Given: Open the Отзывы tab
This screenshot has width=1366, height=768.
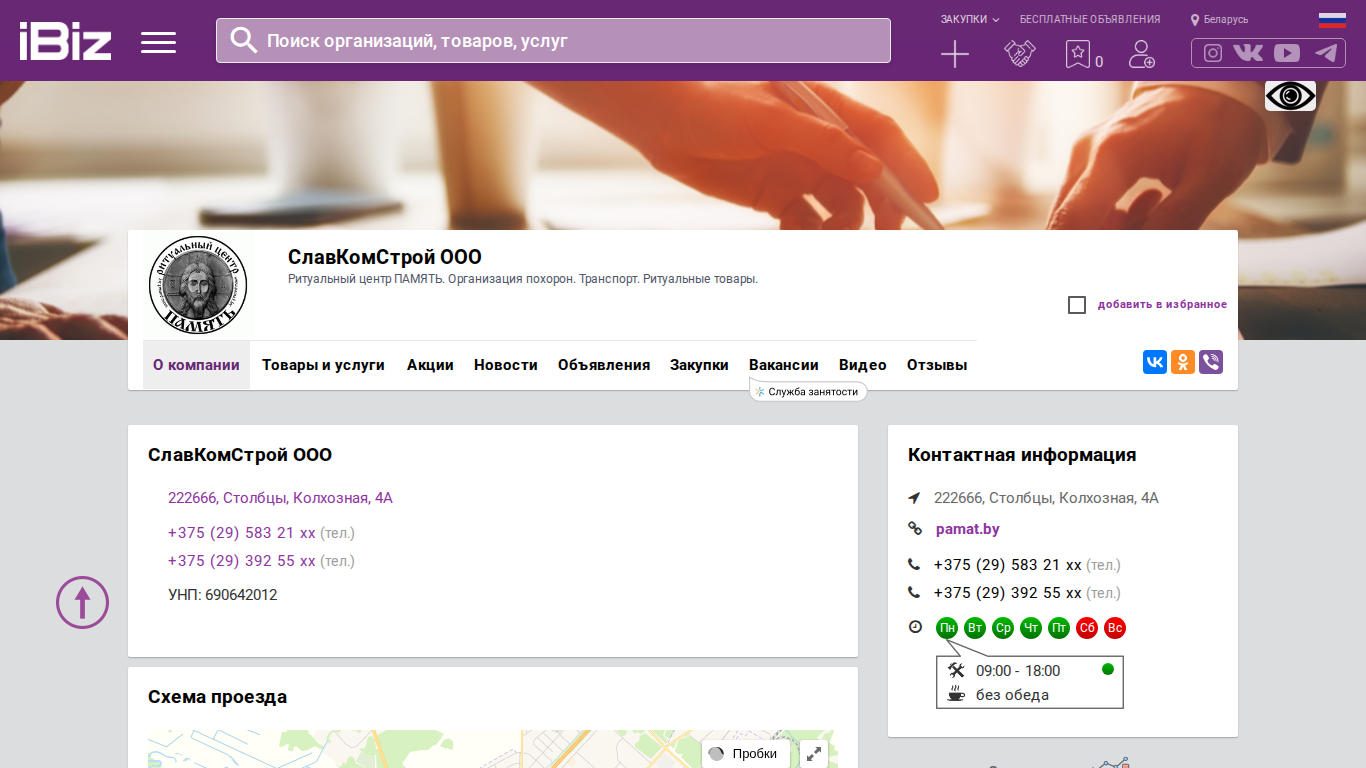Looking at the screenshot, I should tap(937, 365).
